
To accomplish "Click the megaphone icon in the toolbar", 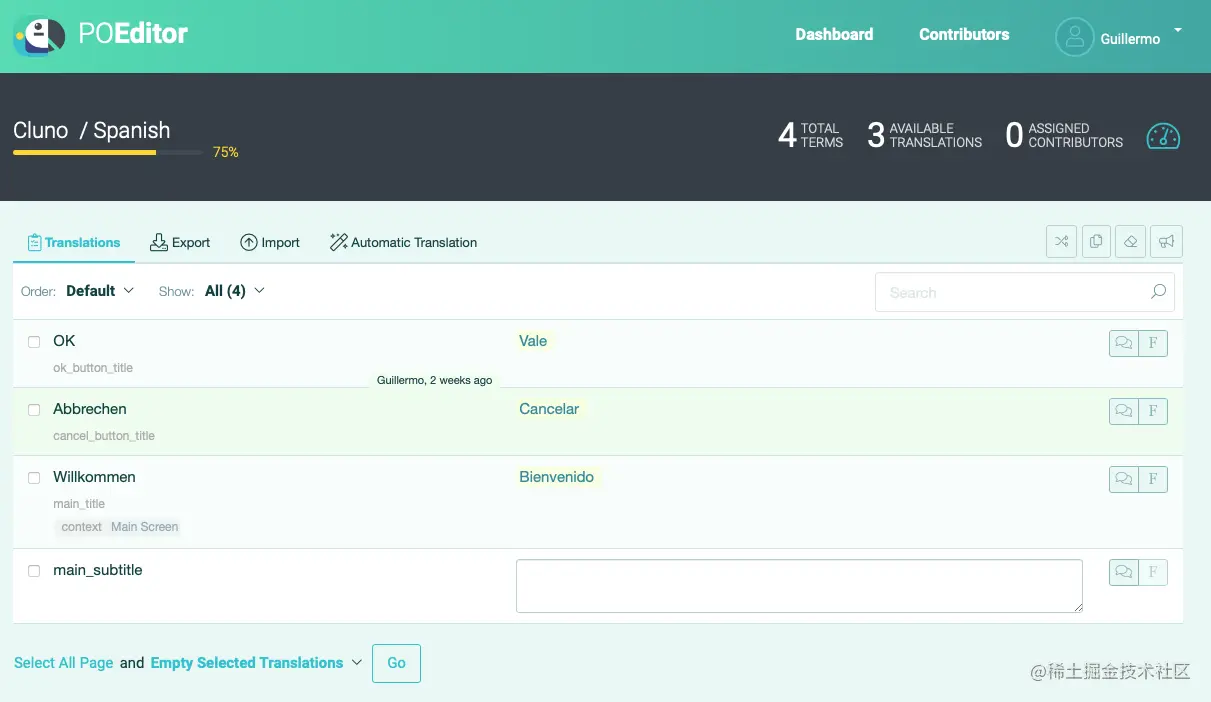I will (x=1166, y=241).
